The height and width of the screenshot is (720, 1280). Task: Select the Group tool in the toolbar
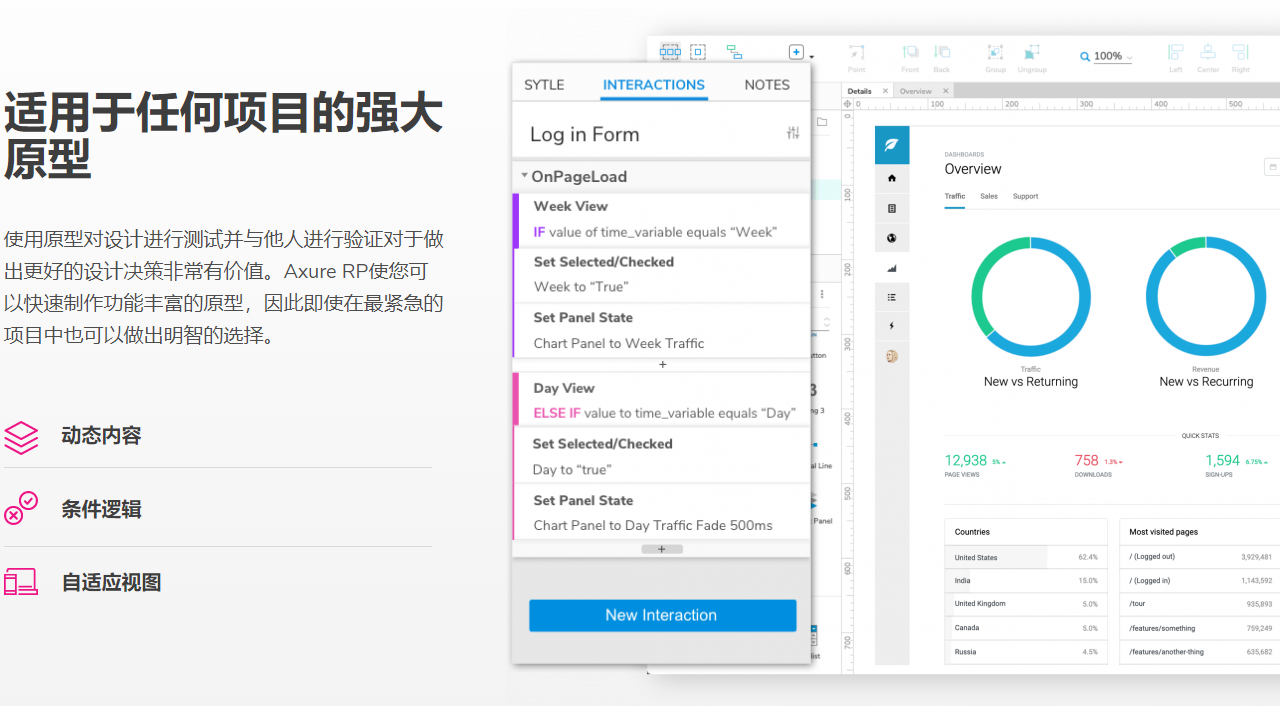(995, 52)
